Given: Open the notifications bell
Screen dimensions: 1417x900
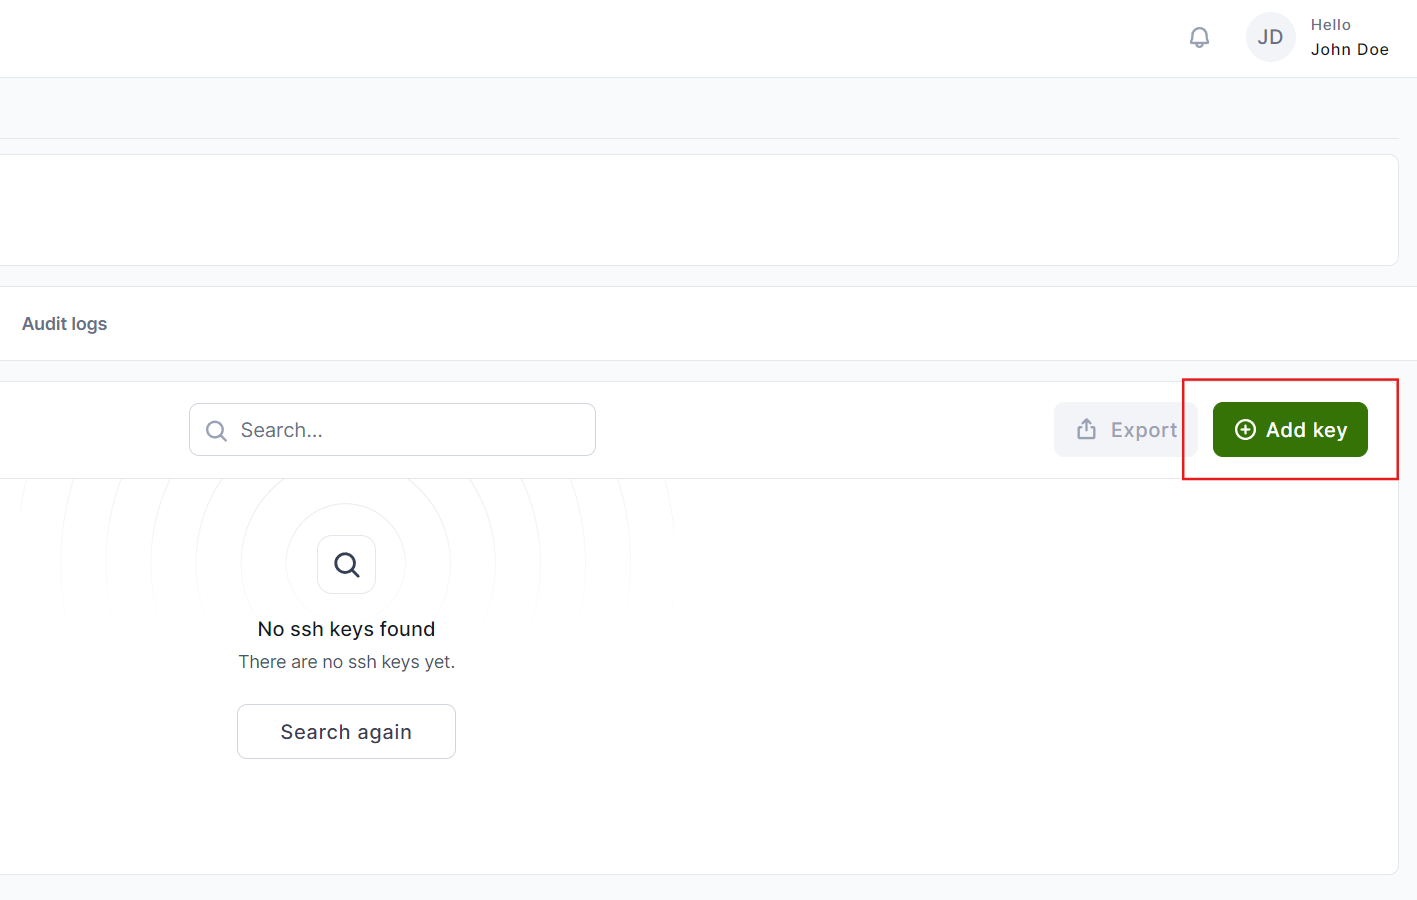Looking at the screenshot, I should pos(1199,38).
